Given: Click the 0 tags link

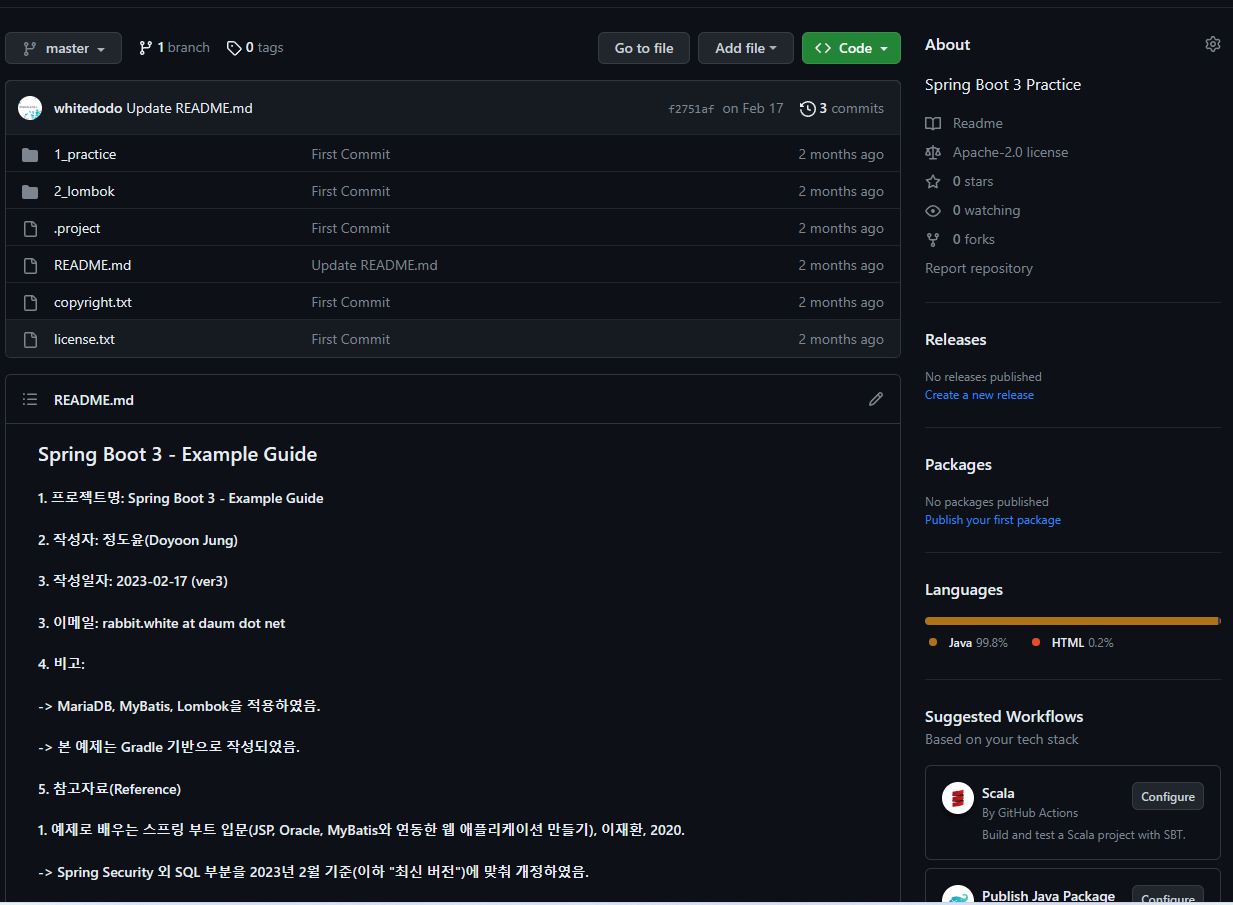Looking at the screenshot, I should tap(255, 47).
